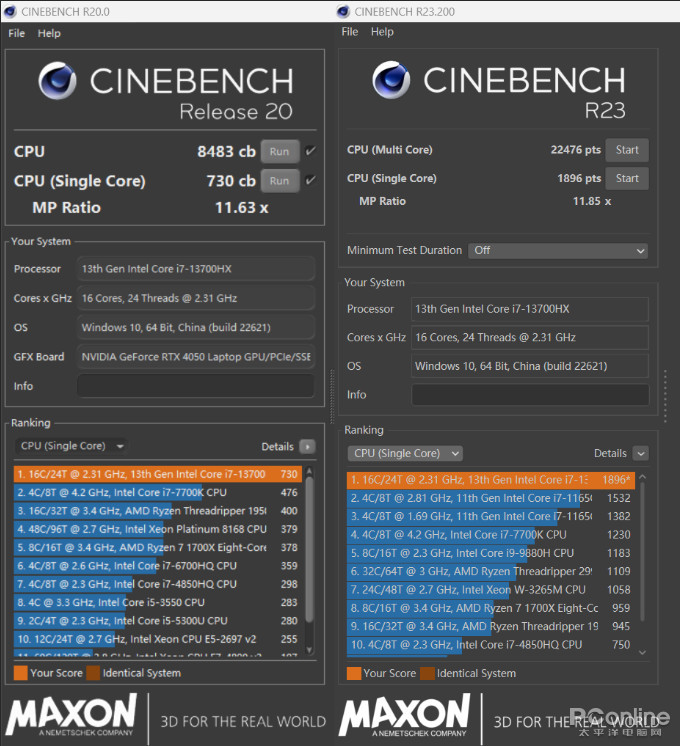Open R23 ranking CPU (Single Core) dropdown
This screenshot has height=746, width=680.
tap(405, 453)
